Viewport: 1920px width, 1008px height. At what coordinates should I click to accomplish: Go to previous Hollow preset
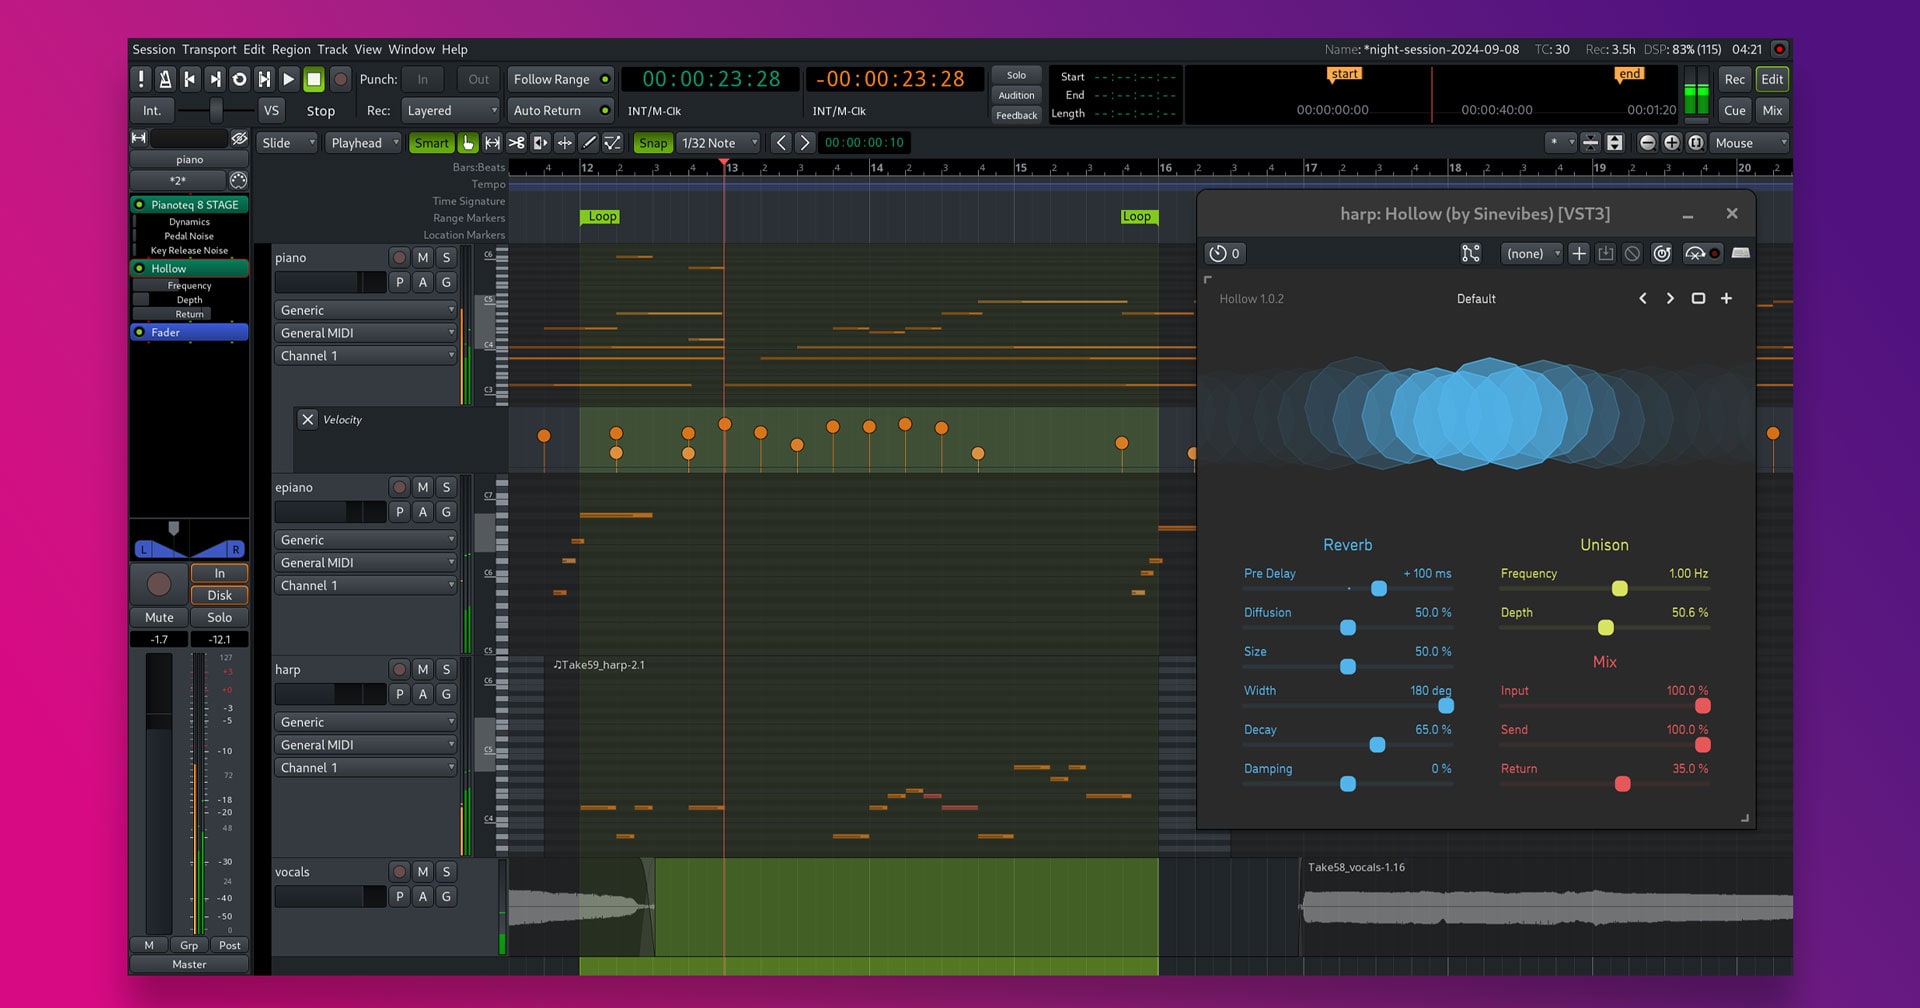pyautogui.click(x=1642, y=299)
